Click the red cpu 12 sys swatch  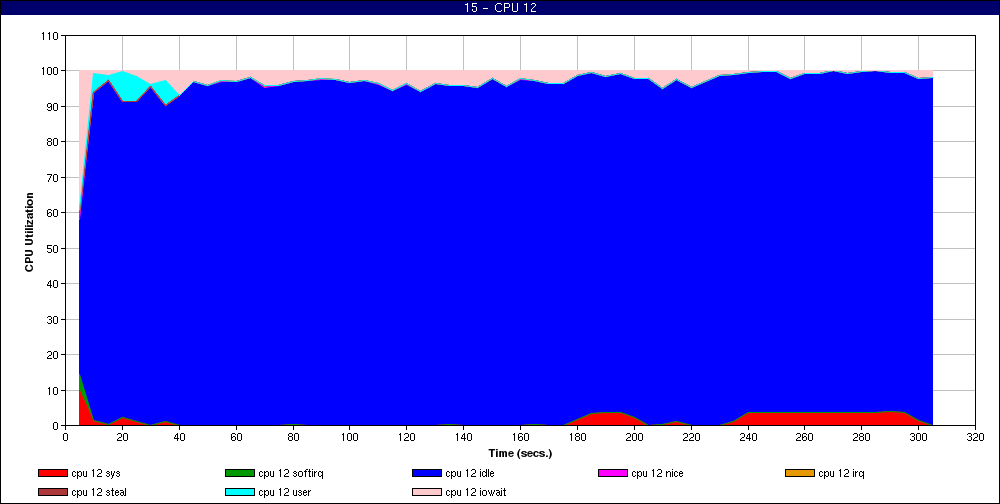click(52, 473)
